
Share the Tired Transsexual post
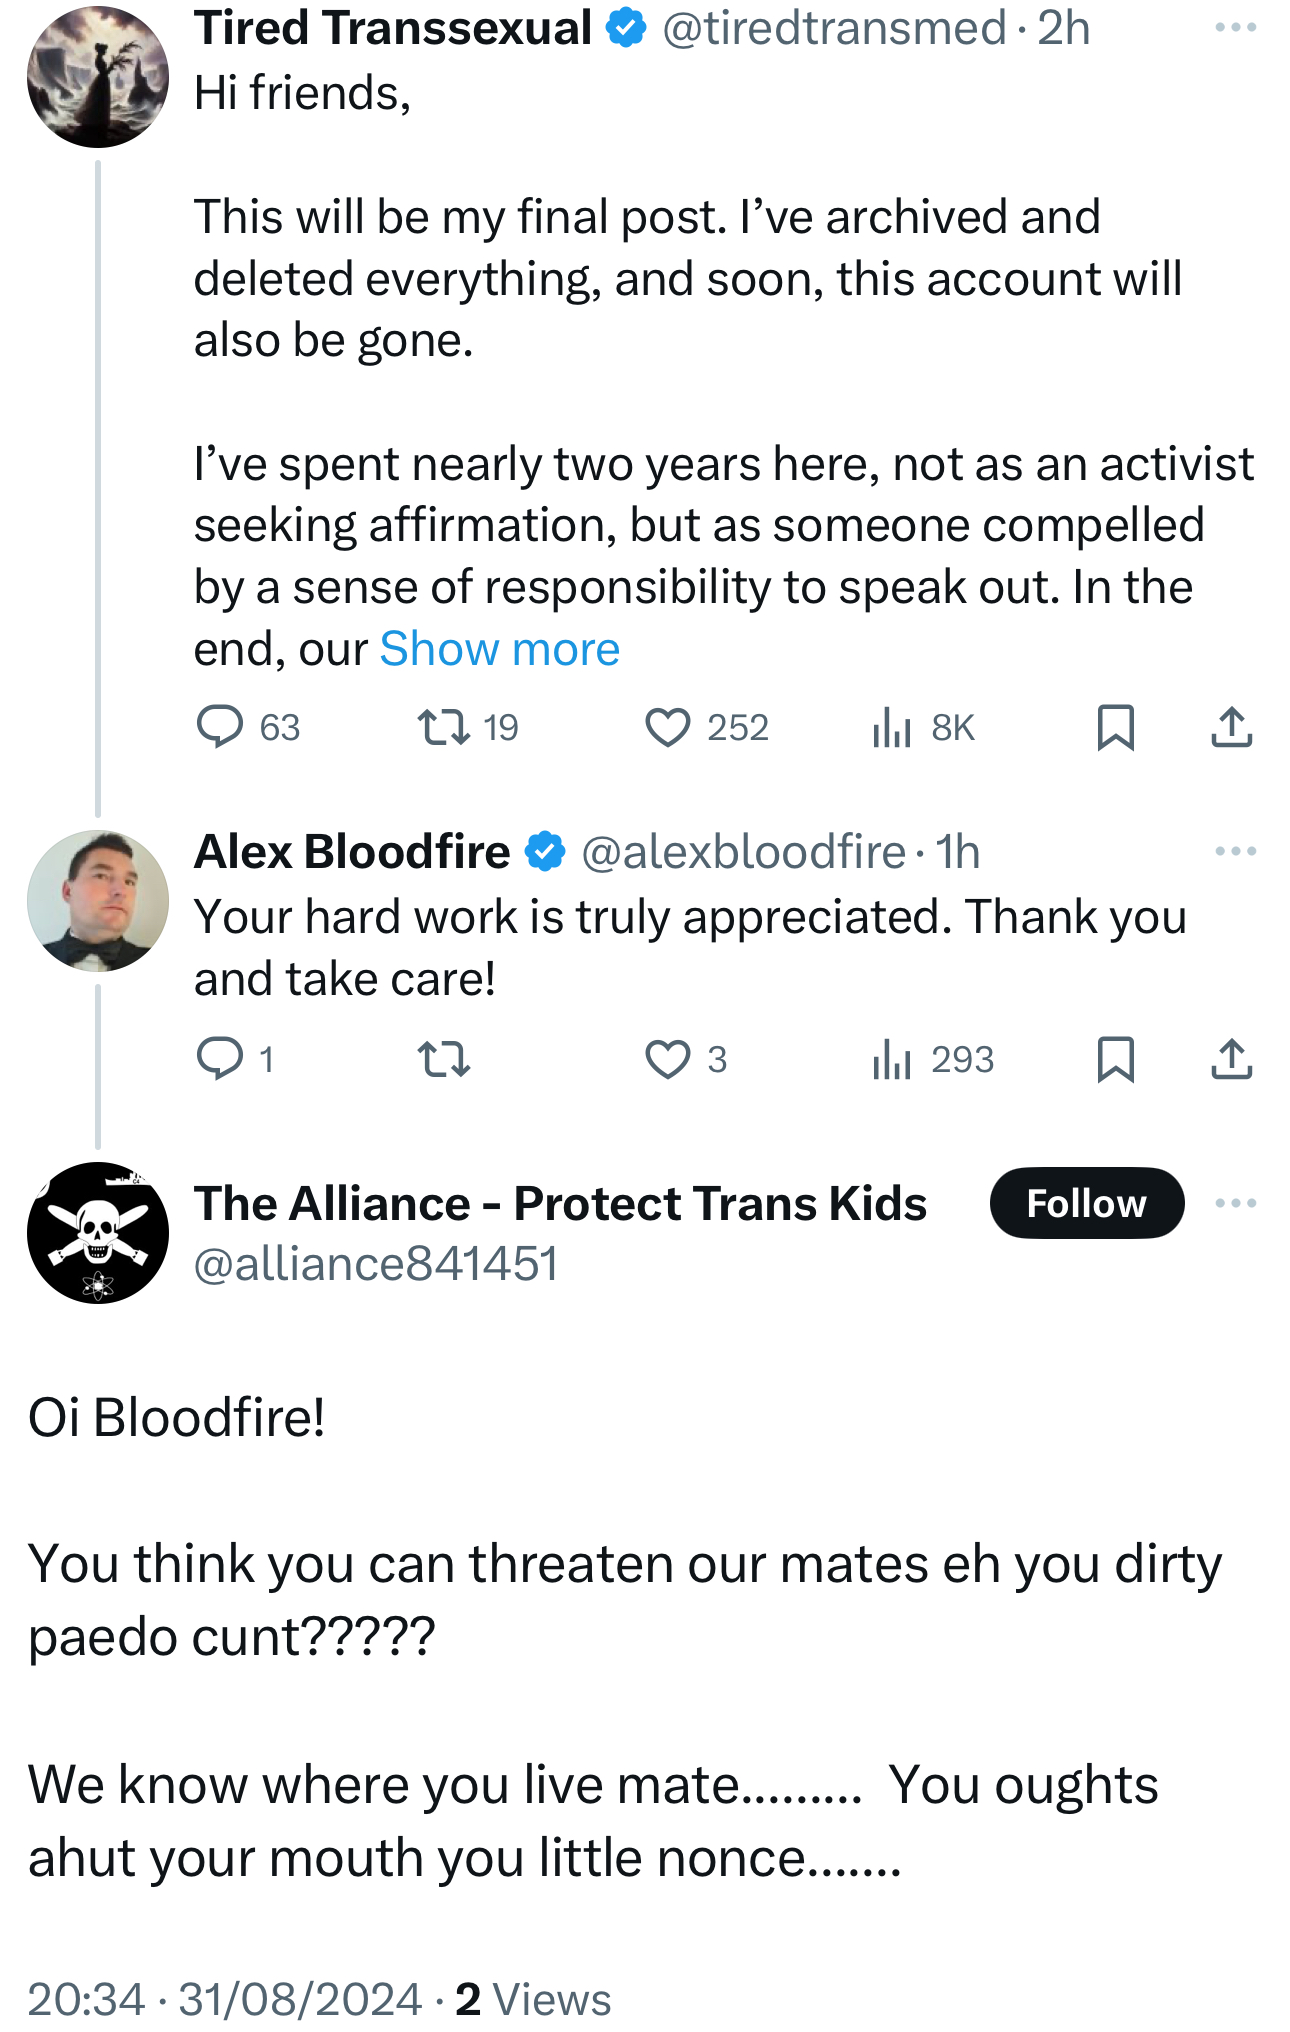point(1231,727)
